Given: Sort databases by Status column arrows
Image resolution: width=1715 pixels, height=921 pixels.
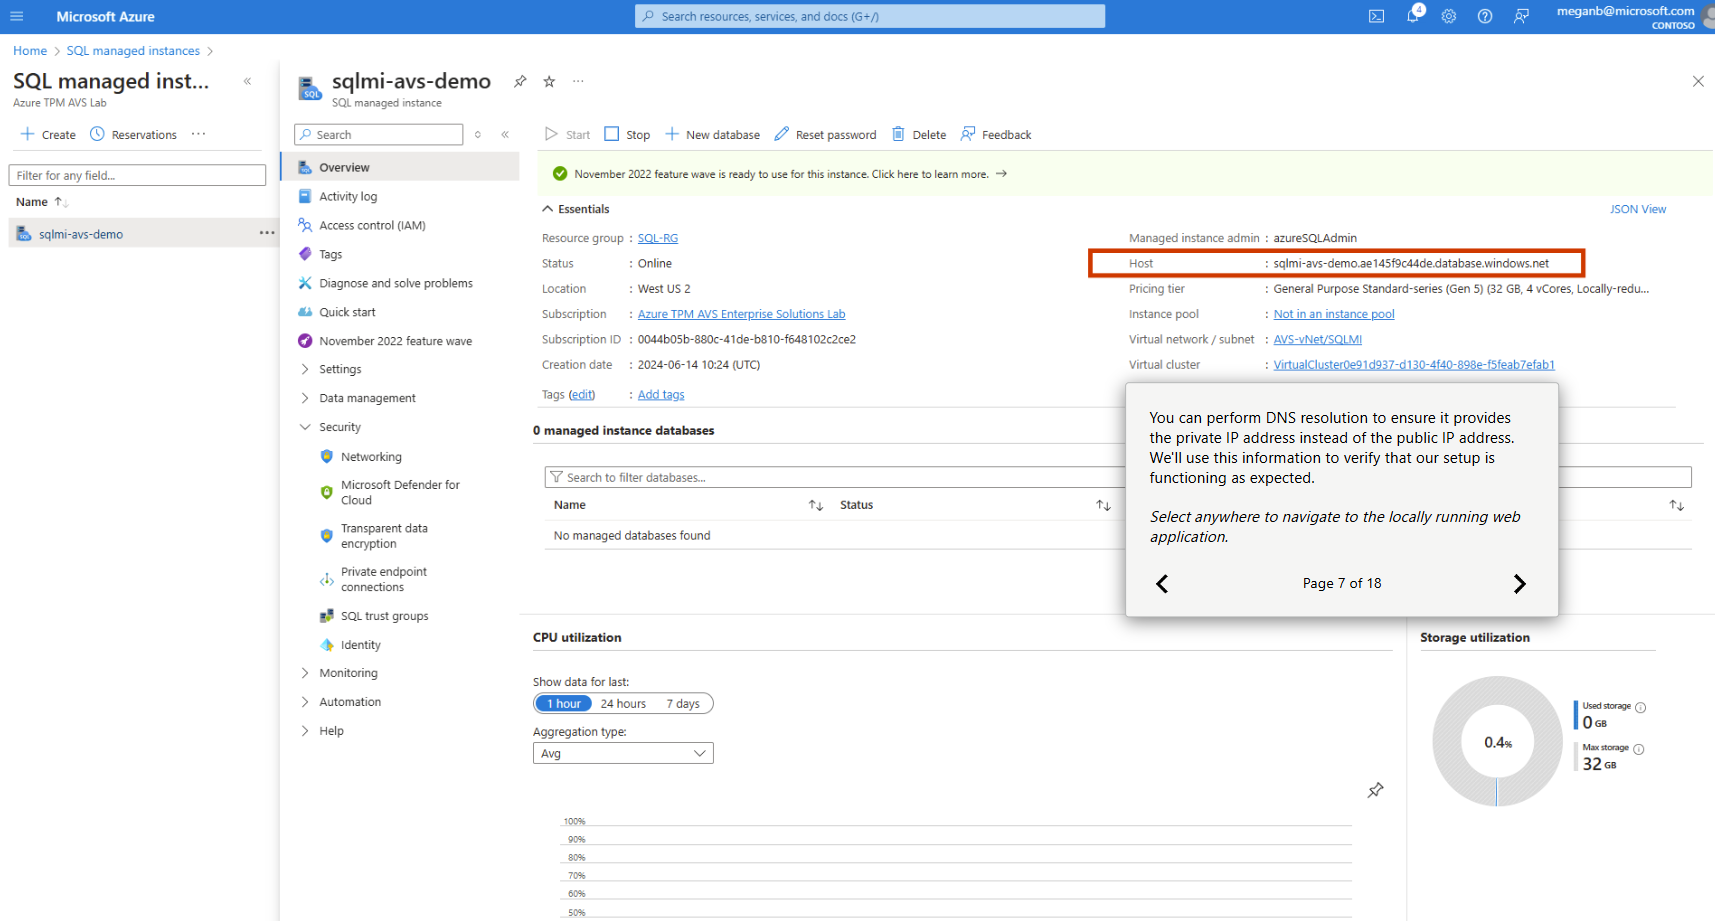Looking at the screenshot, I should tap(1103, 505).
